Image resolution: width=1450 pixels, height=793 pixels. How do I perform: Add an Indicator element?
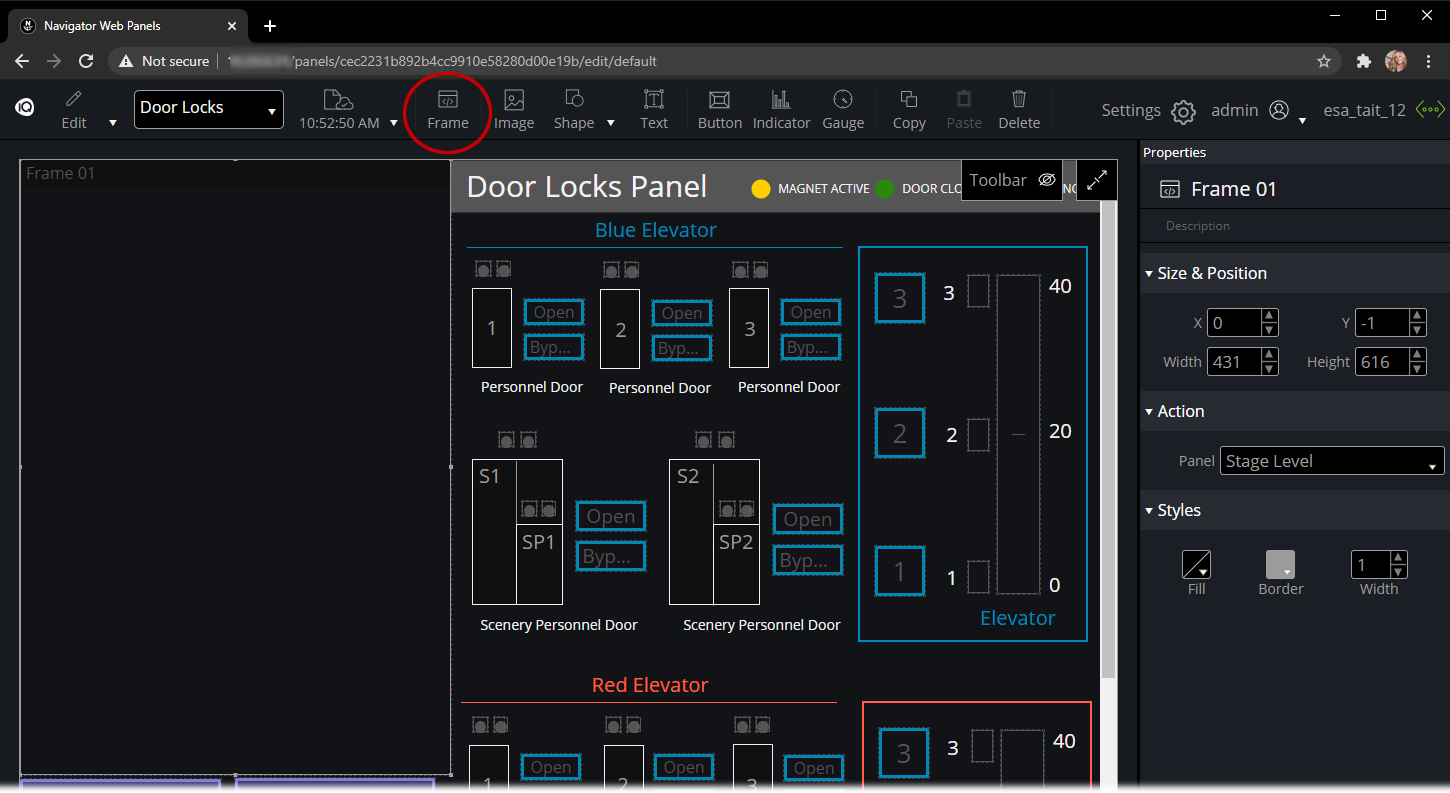coord(781,109)
